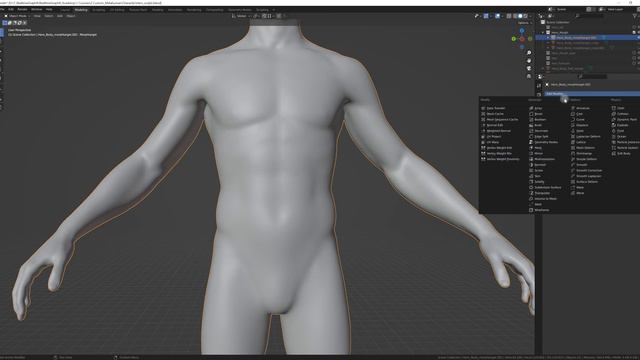The width and height of the screenshot is (640, 360).
Task: Open the viewport Select menu
Action: coord(49,16)
